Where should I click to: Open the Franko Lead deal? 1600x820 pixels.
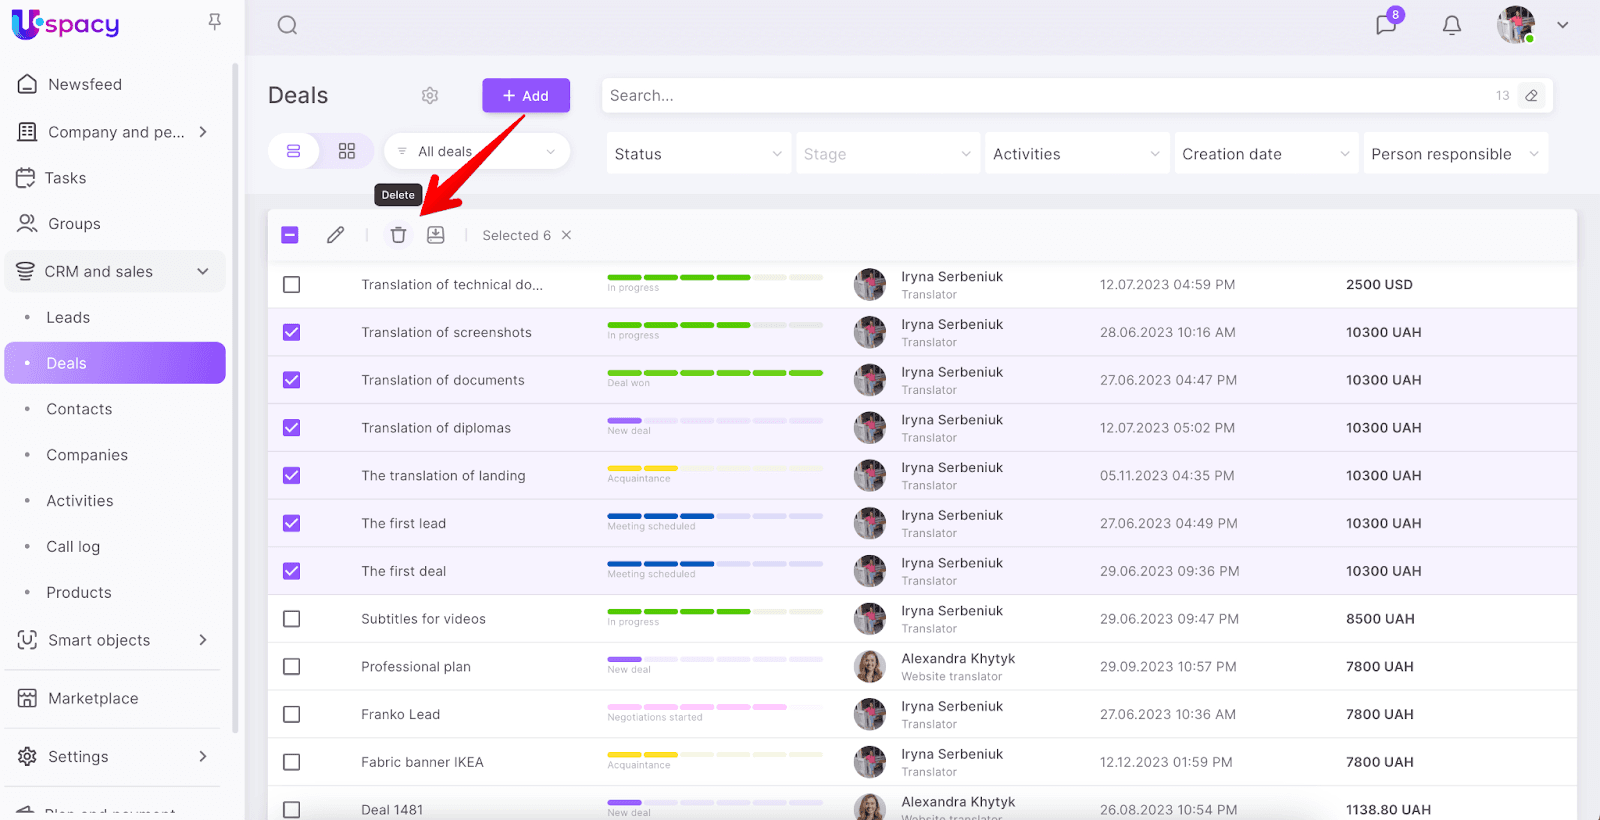tap(400, 714)
